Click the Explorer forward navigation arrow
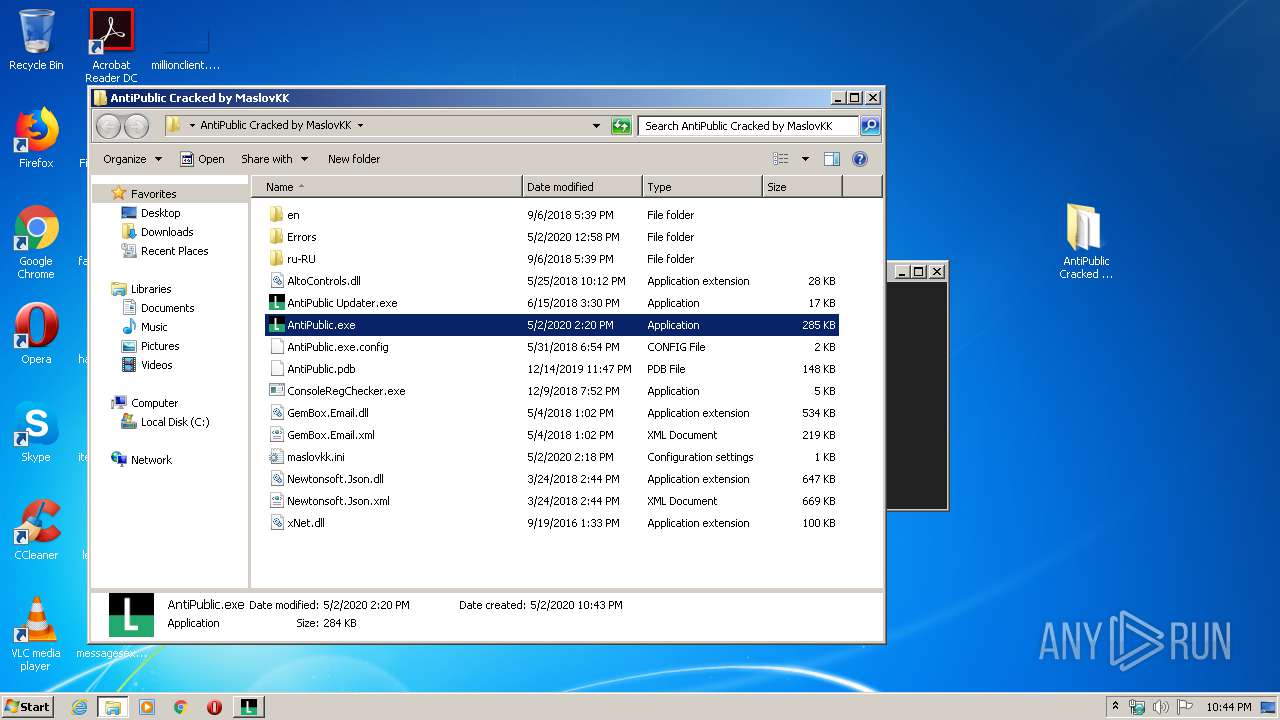 (x=137, y=126)
